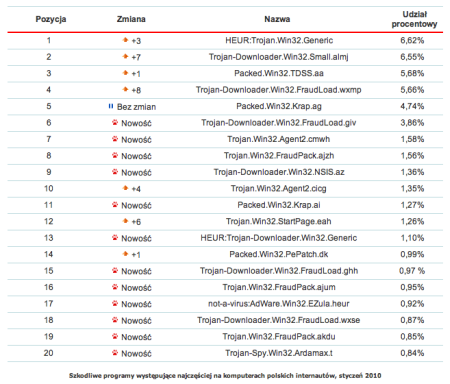Select Packed.Win32.Krap.ag entry
Screen dimensions: 450x384
pos(279,106)
